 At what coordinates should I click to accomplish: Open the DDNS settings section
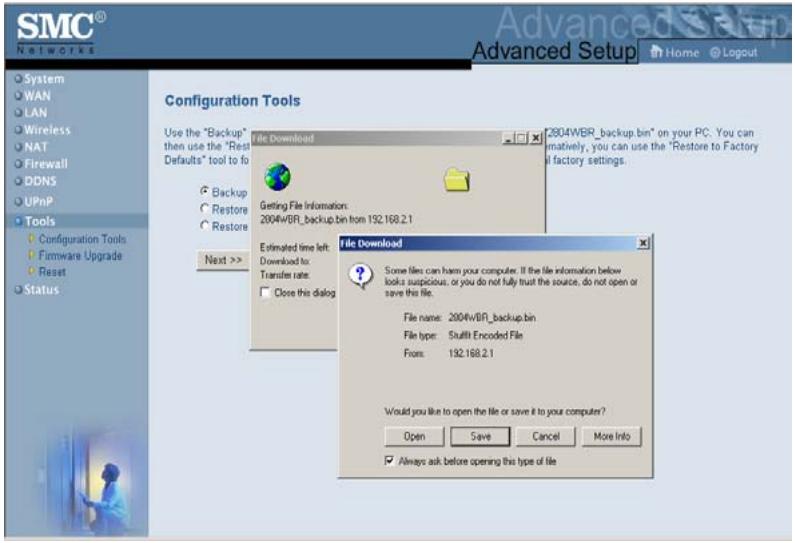point(40,181)
